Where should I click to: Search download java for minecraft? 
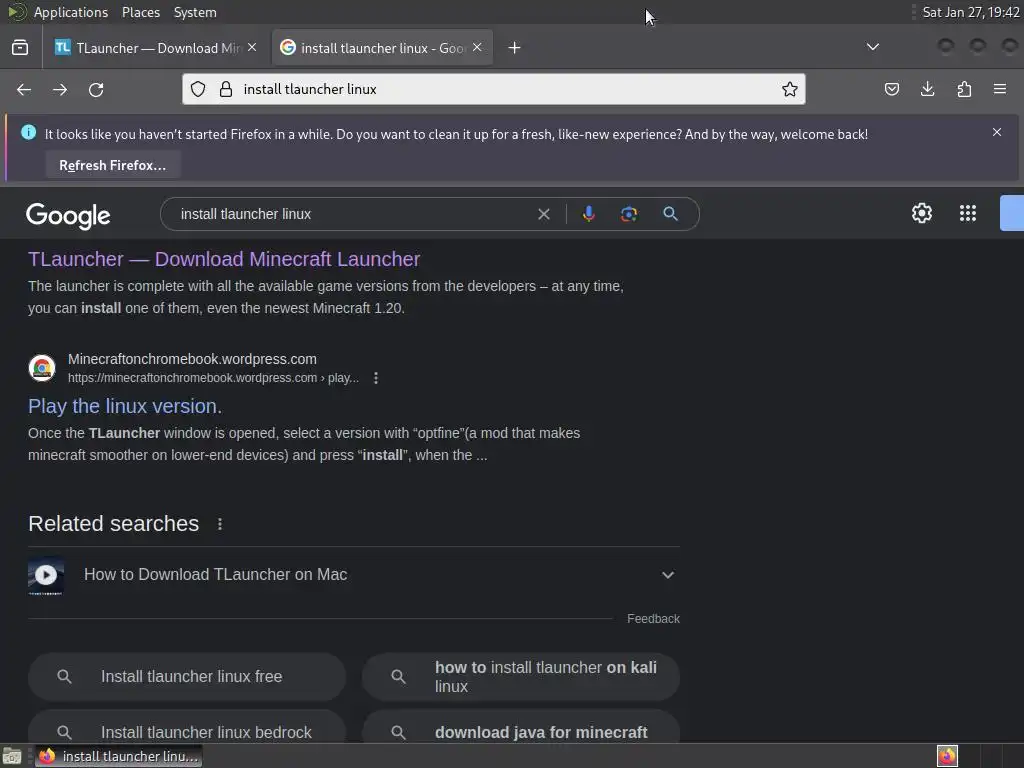click(x=520, y=726)
